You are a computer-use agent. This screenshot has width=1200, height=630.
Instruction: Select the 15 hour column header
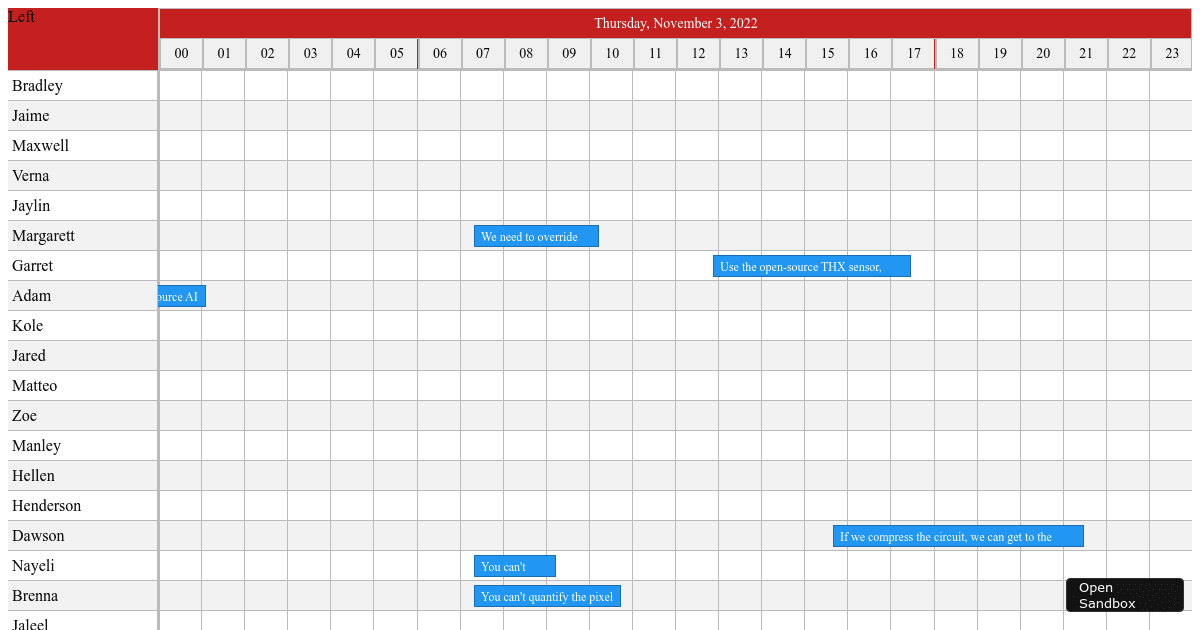tap(827, 54)
